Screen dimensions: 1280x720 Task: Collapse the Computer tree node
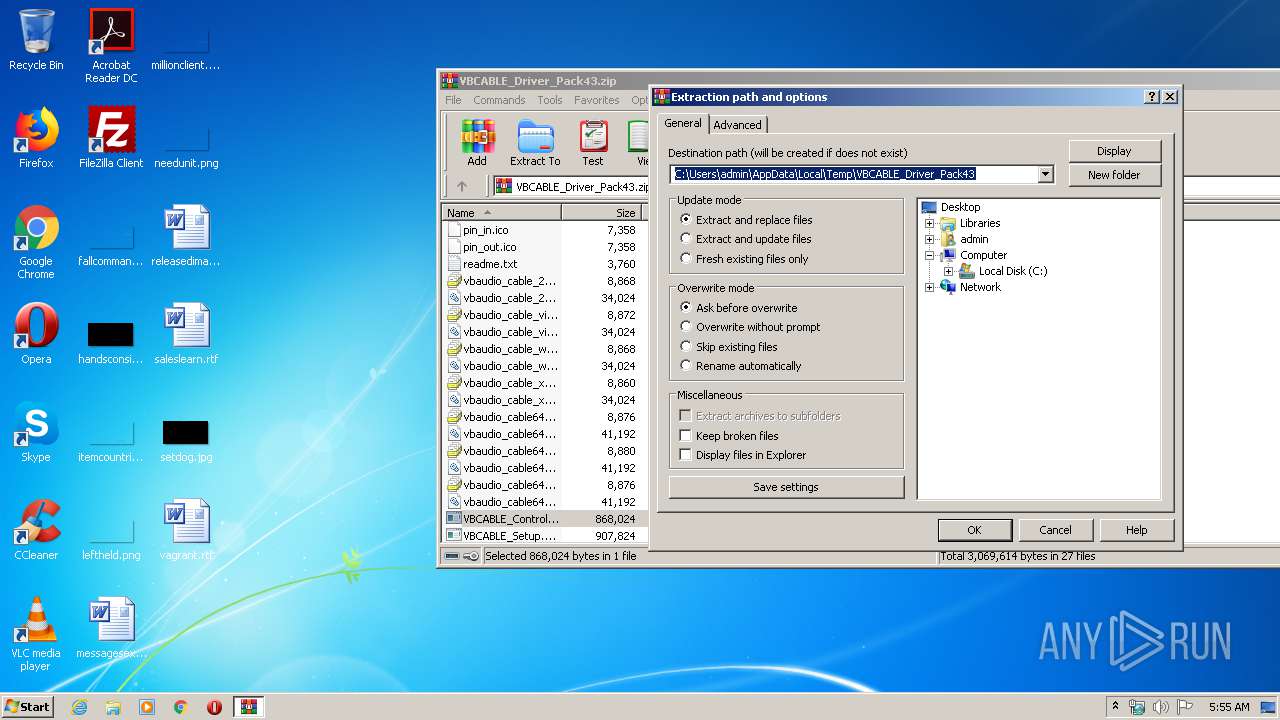pos(930,255)
